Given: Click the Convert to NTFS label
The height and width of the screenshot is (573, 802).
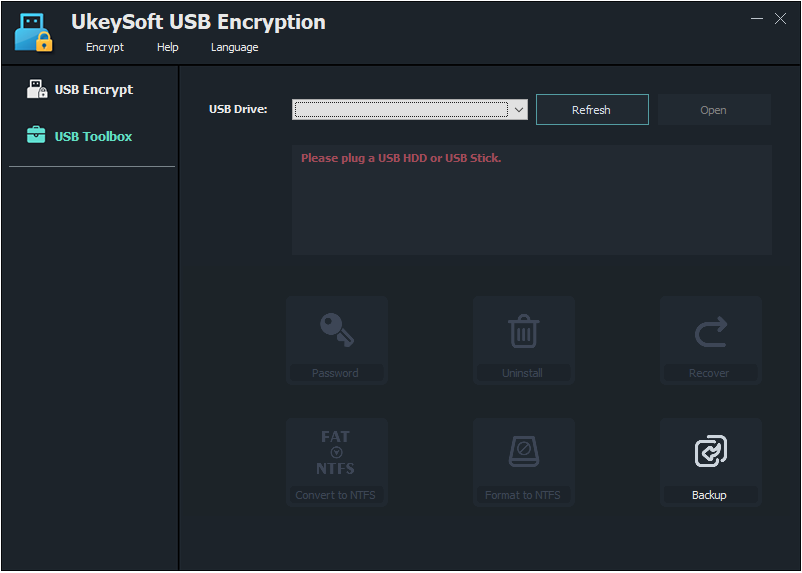Looking at the screenshot, I should pos(336,495).
